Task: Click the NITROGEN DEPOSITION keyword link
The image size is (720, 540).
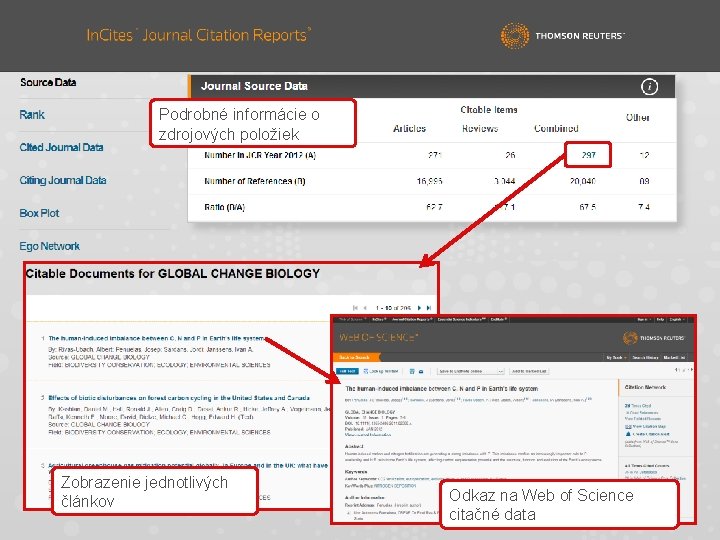Action: 395,485
